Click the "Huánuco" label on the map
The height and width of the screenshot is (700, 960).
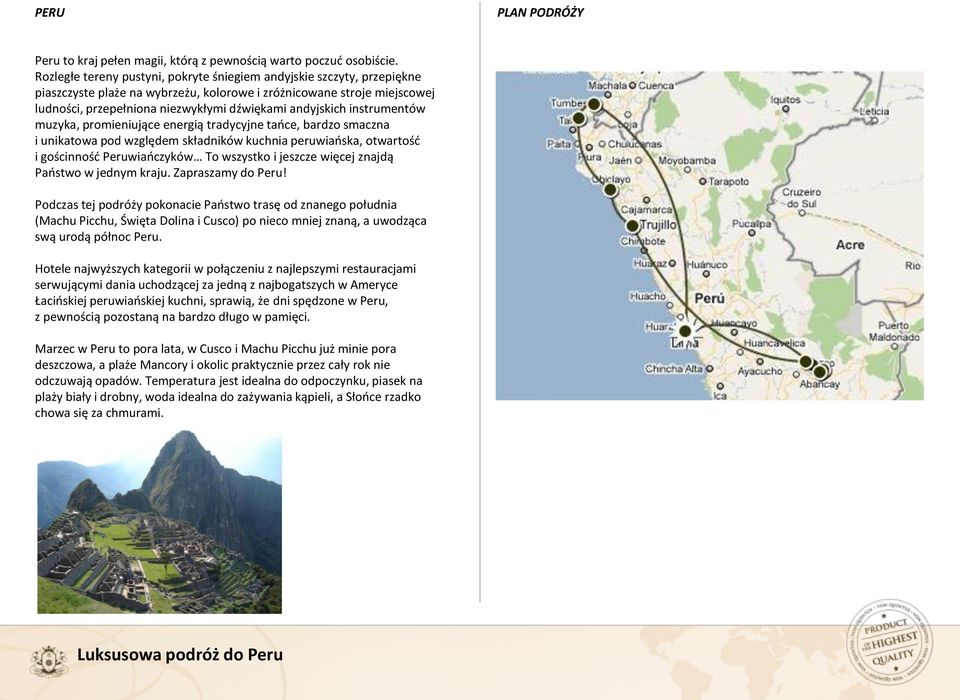point(707,265)
